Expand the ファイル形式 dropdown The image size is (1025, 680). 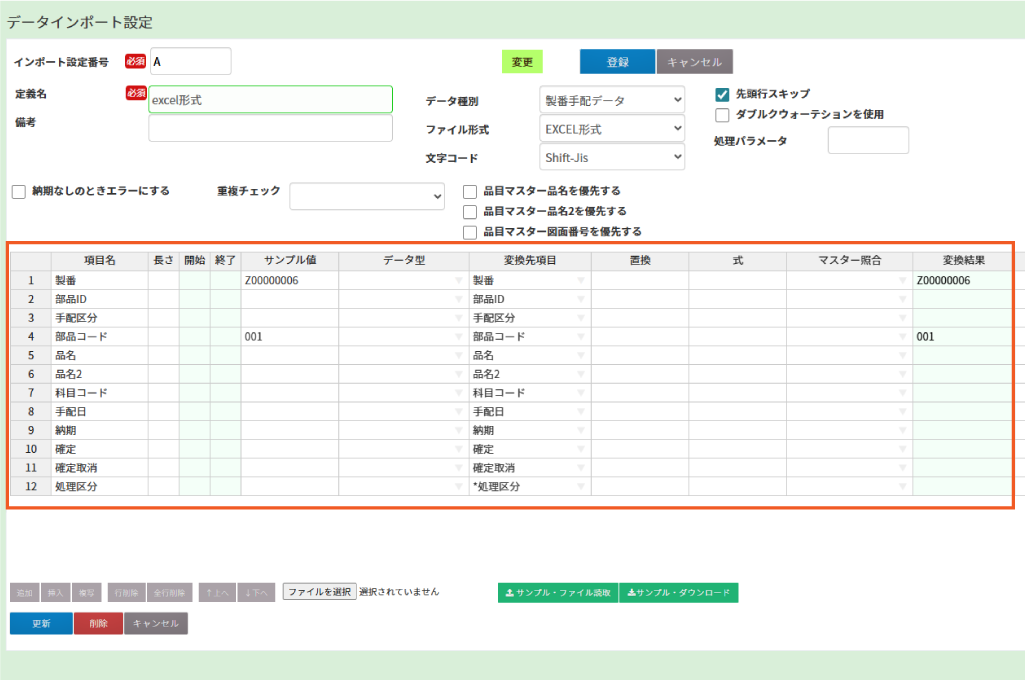pos(612,129)
